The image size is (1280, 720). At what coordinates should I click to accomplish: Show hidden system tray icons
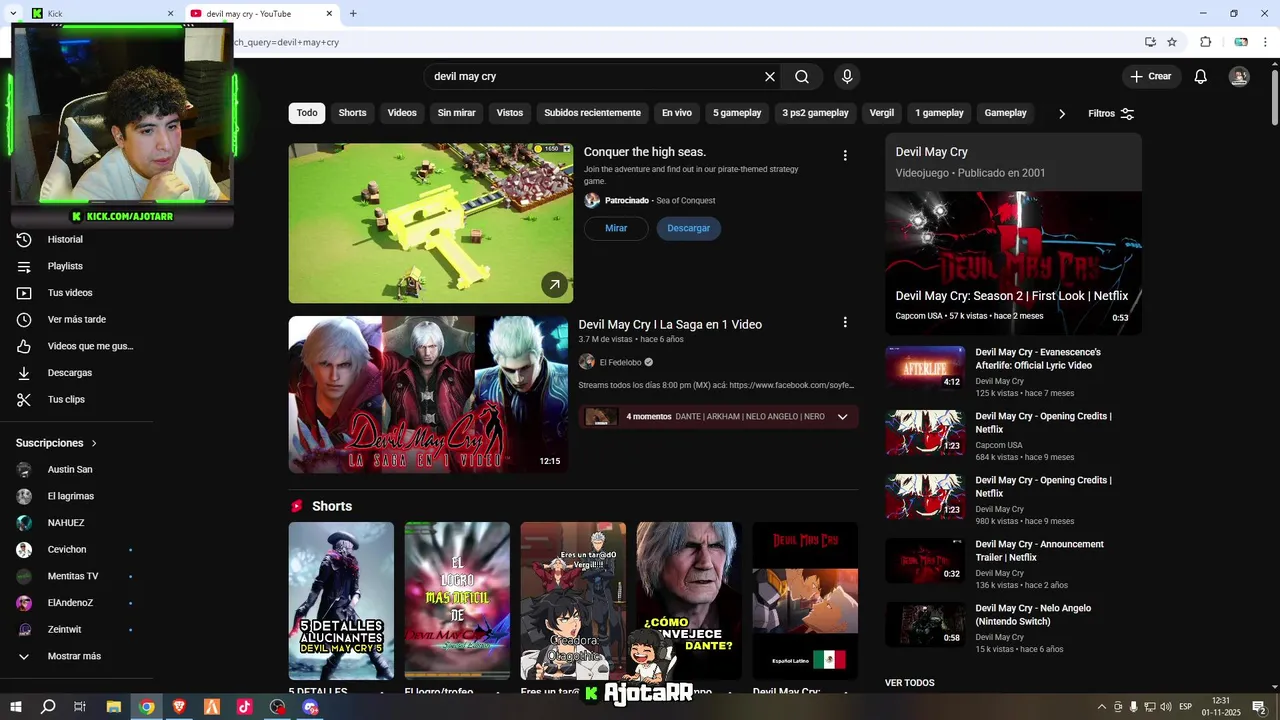coord(1102,707)
